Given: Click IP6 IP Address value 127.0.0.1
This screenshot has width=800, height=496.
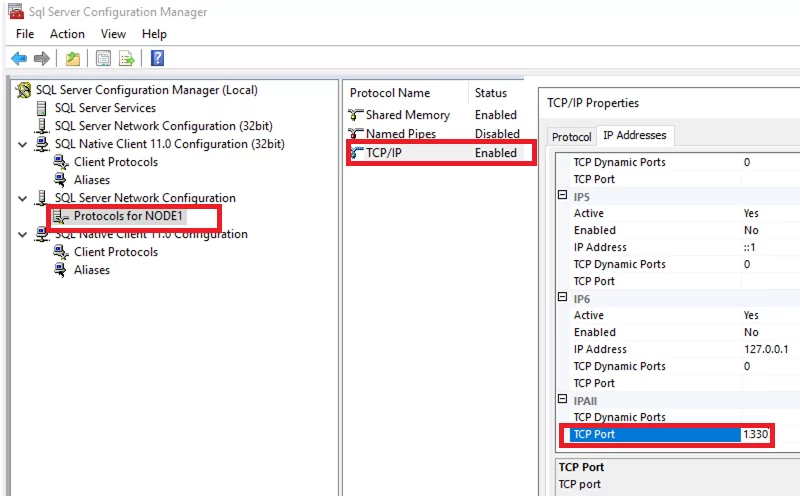Looking at the screenshot, I should 766,349.
